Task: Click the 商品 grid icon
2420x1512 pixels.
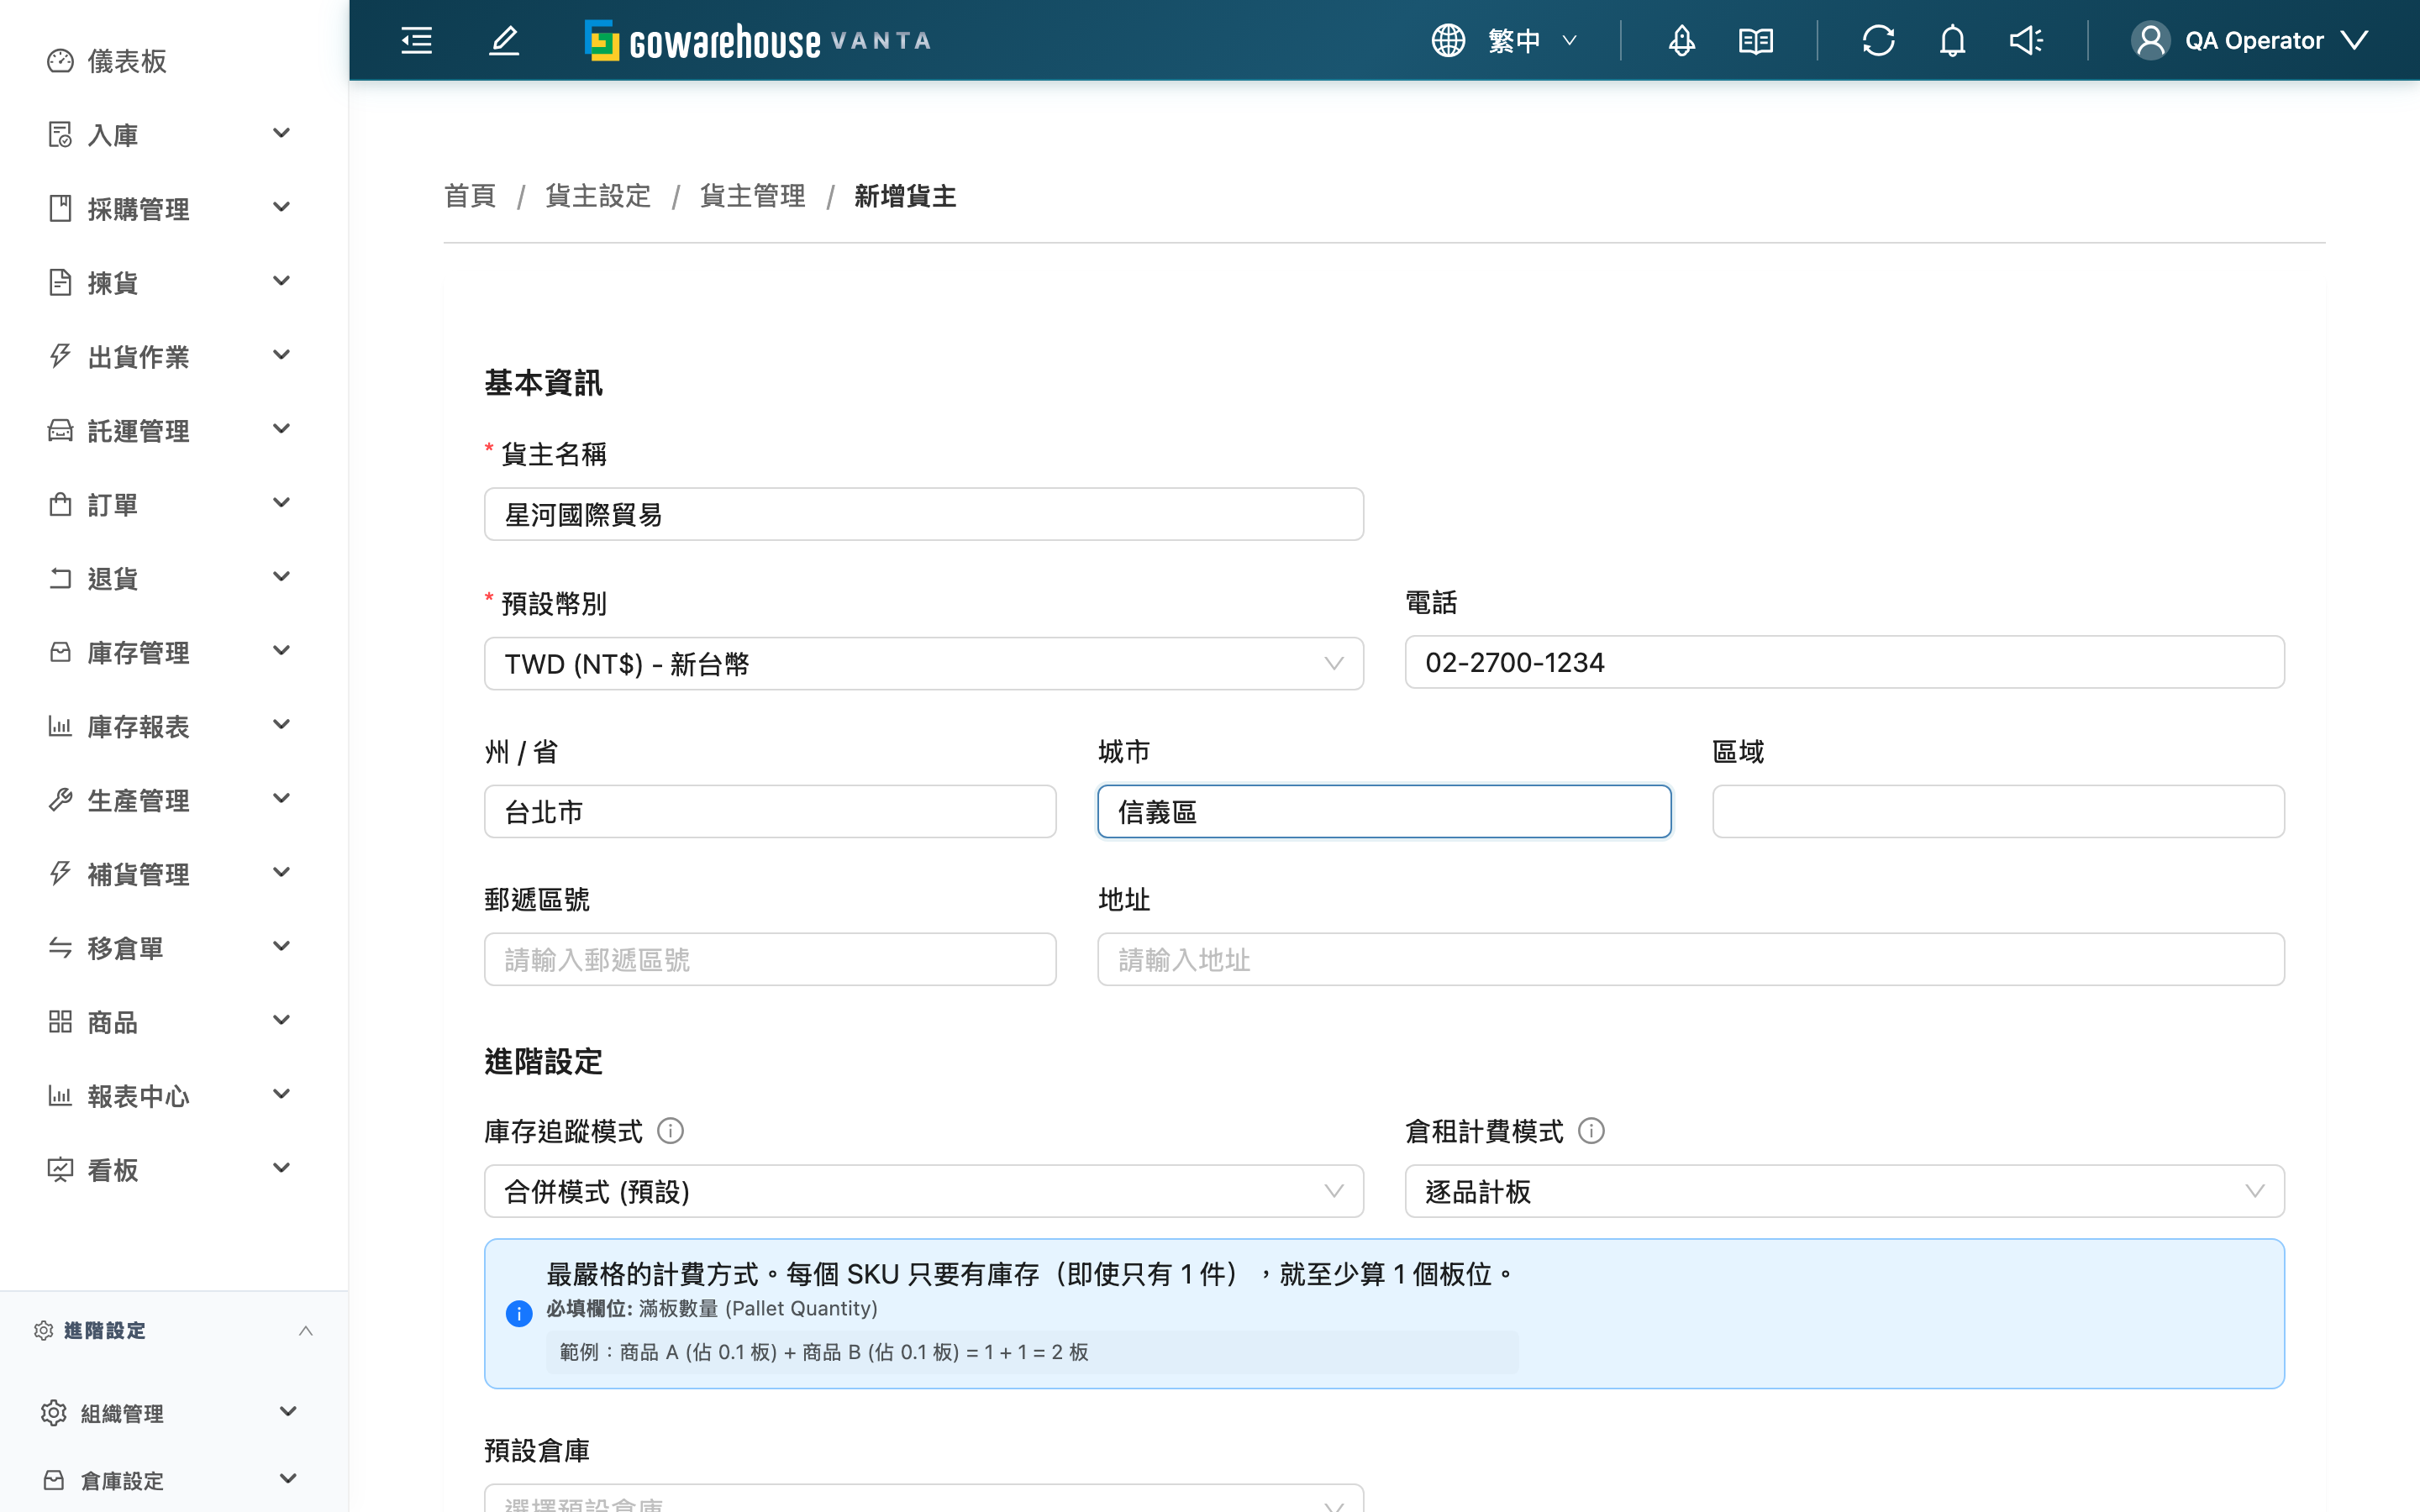Action: (x=60, y=1021)
